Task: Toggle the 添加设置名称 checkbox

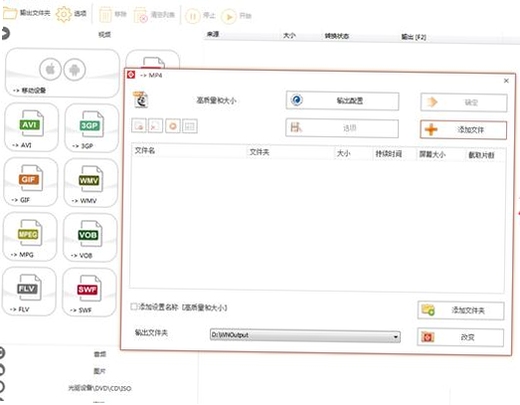Action: tap(134, 306)
